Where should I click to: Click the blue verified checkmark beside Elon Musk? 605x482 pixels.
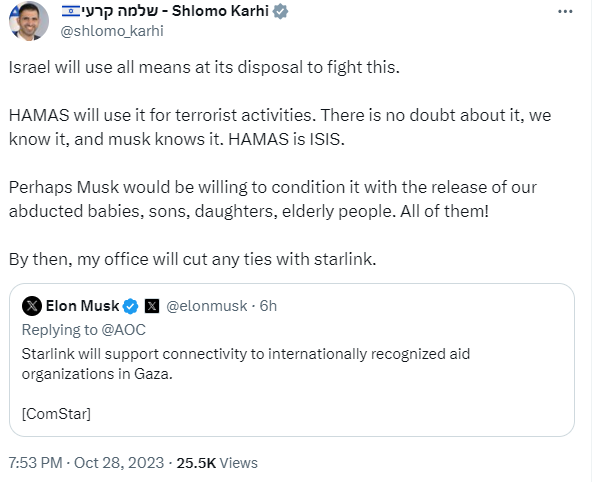click(130, 305)
